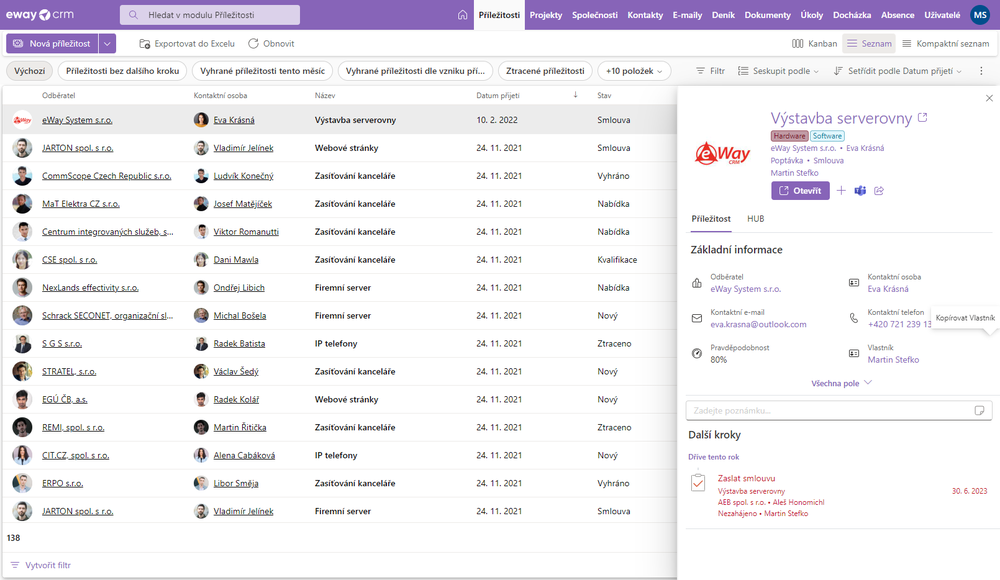Viewport: 1000px width, 580px height.
Task: Open the Kontakty module
Action: [x=645, y=15]
